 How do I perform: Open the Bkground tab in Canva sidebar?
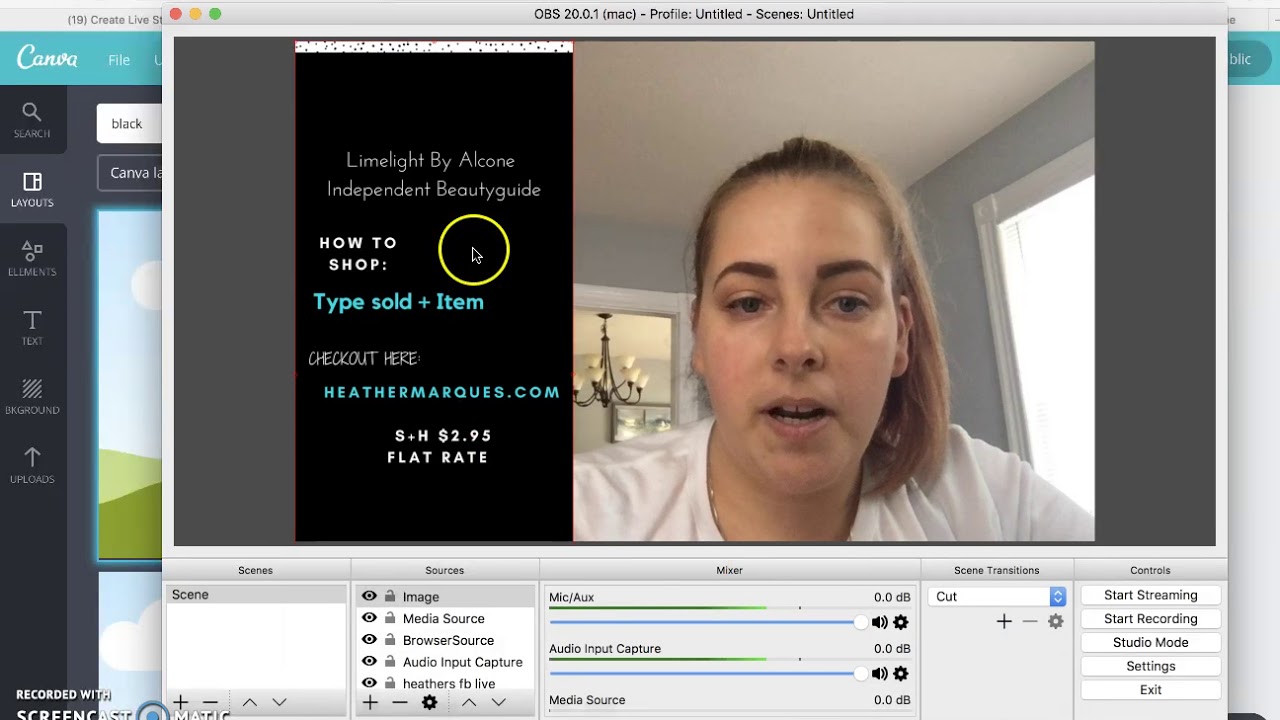tap(32, 397)
